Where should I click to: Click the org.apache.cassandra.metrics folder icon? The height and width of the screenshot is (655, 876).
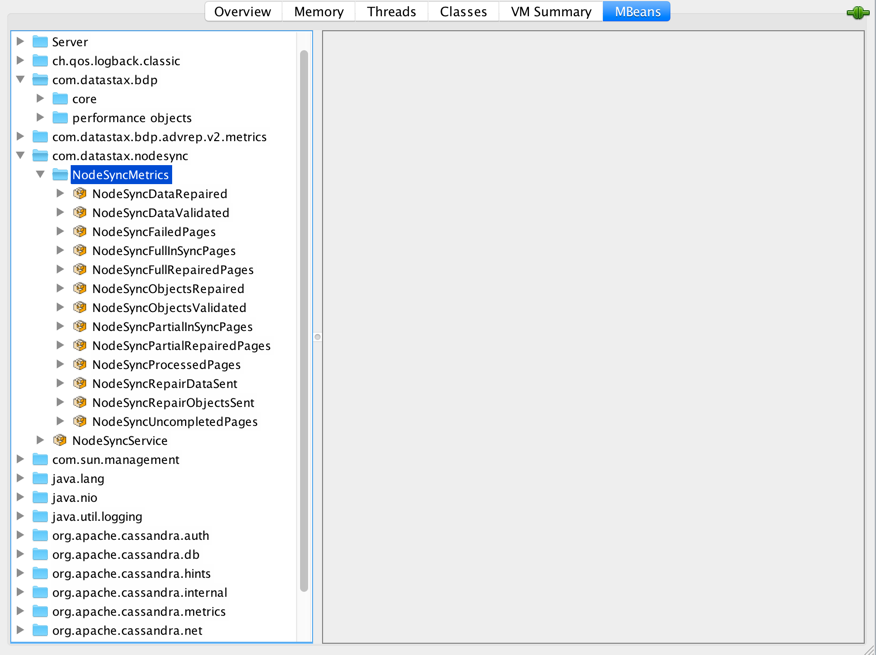40,612
